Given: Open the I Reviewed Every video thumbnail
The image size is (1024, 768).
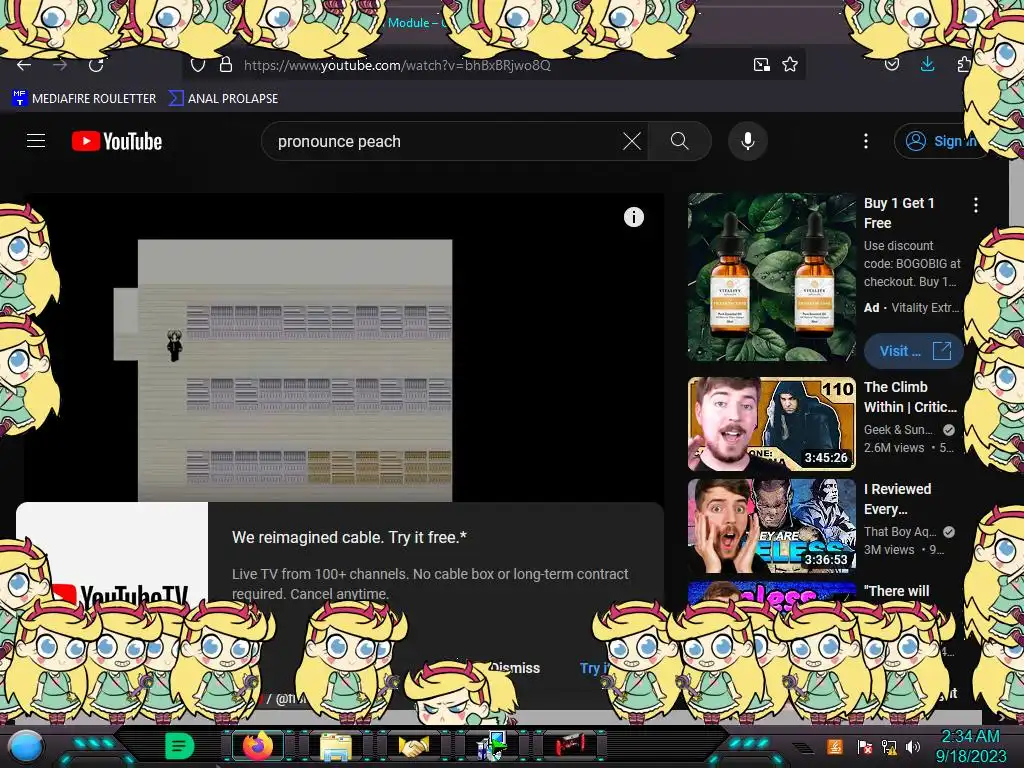Looking at the screenshot, I should (771, 526).
